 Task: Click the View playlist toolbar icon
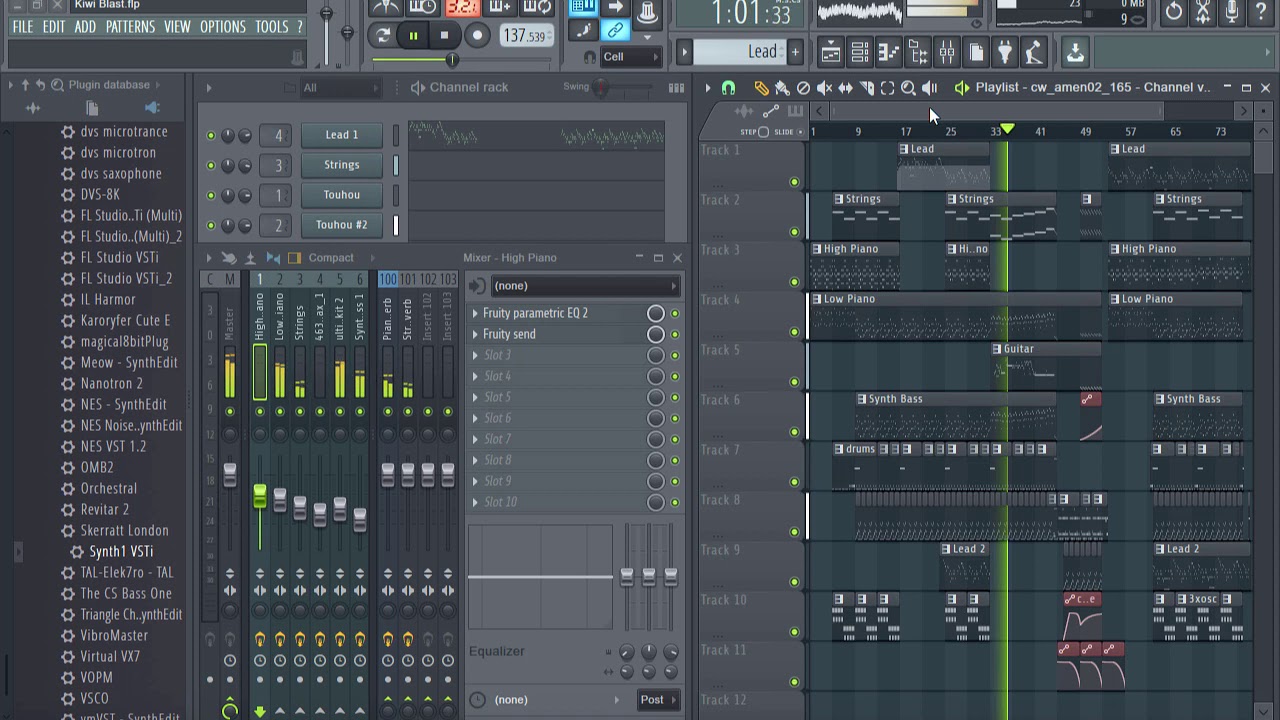[x=831, y=52]
